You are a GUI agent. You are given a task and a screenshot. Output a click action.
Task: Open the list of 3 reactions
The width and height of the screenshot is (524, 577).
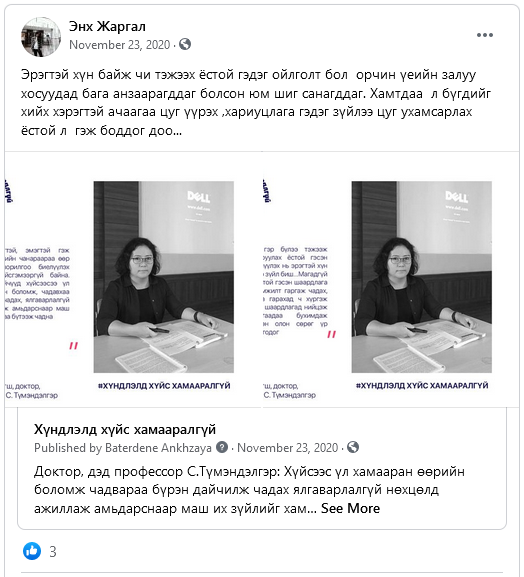pyautogui.click(x=53, y=552)
